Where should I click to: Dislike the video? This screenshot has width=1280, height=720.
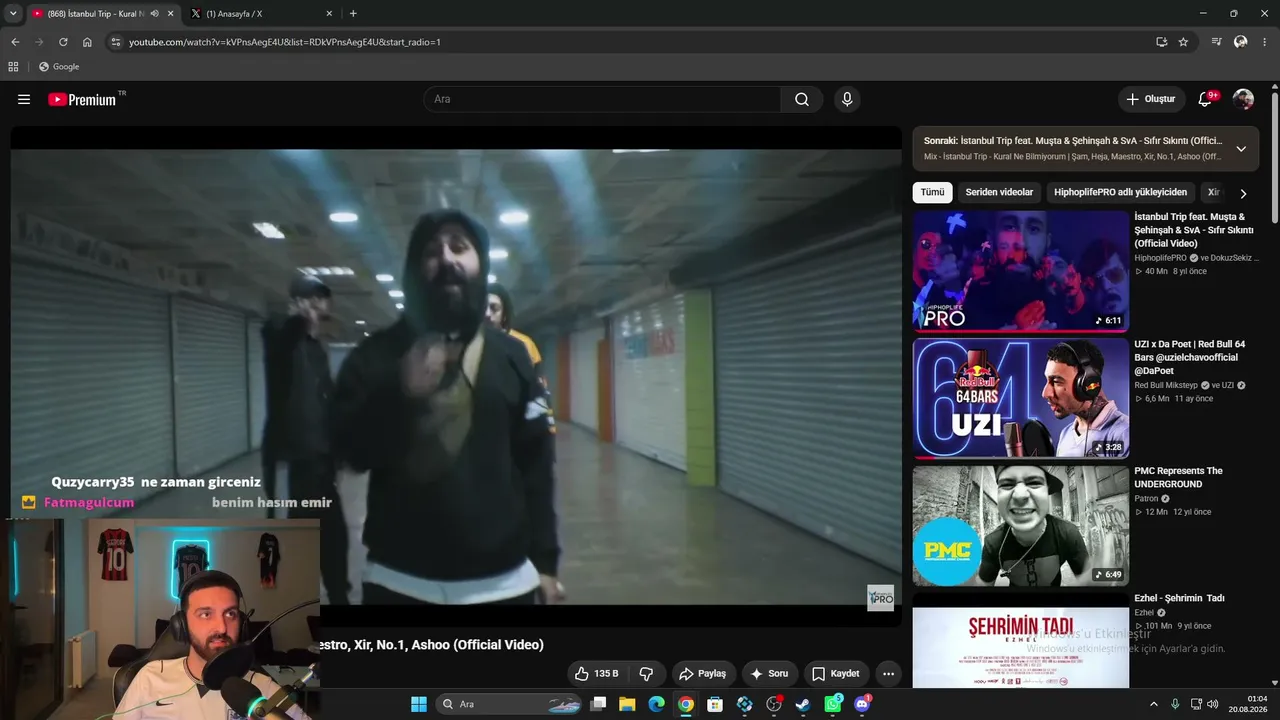(646, 674)
